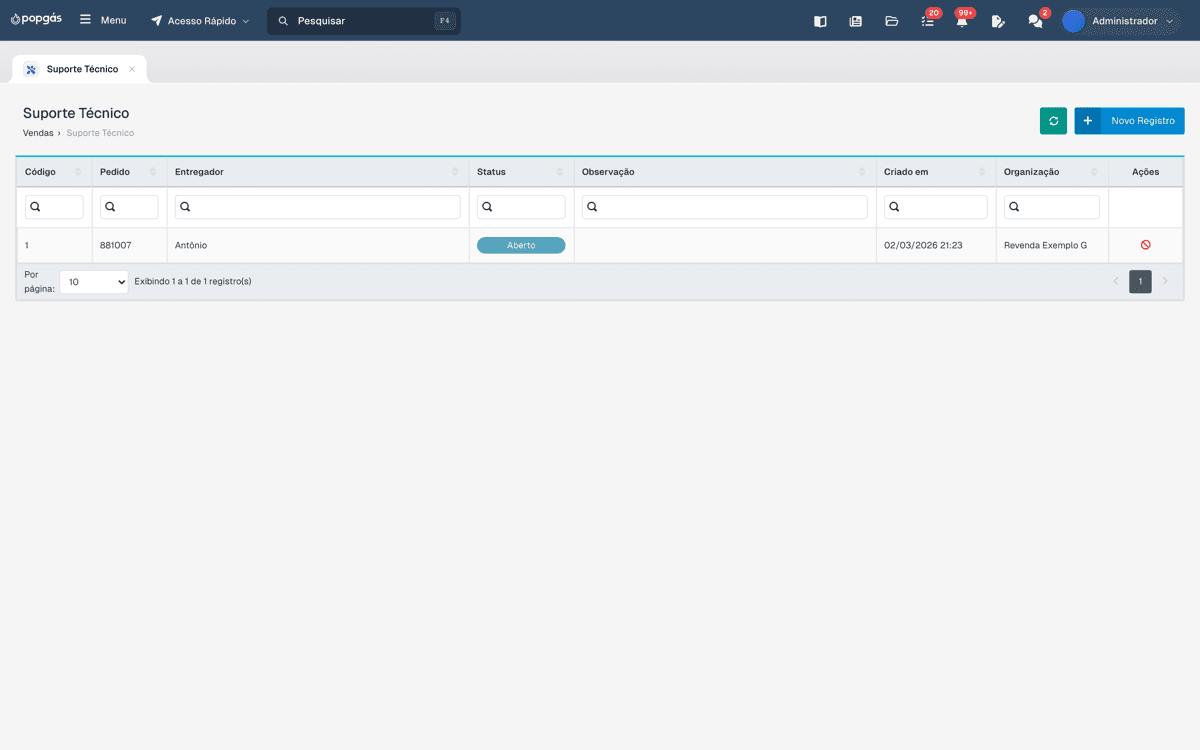Click the Entregador filter field

(318, 207)
